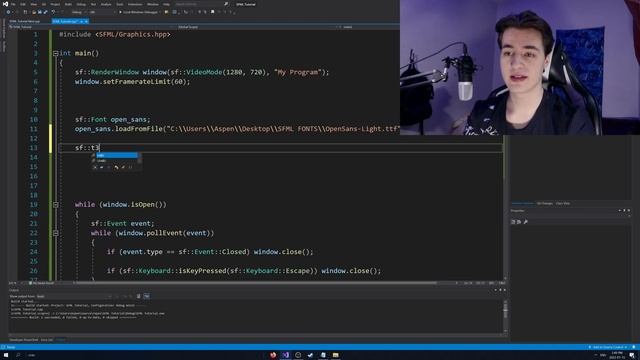Open the Build menu
The image size is (640, 360).
click(x=68, y=4)
